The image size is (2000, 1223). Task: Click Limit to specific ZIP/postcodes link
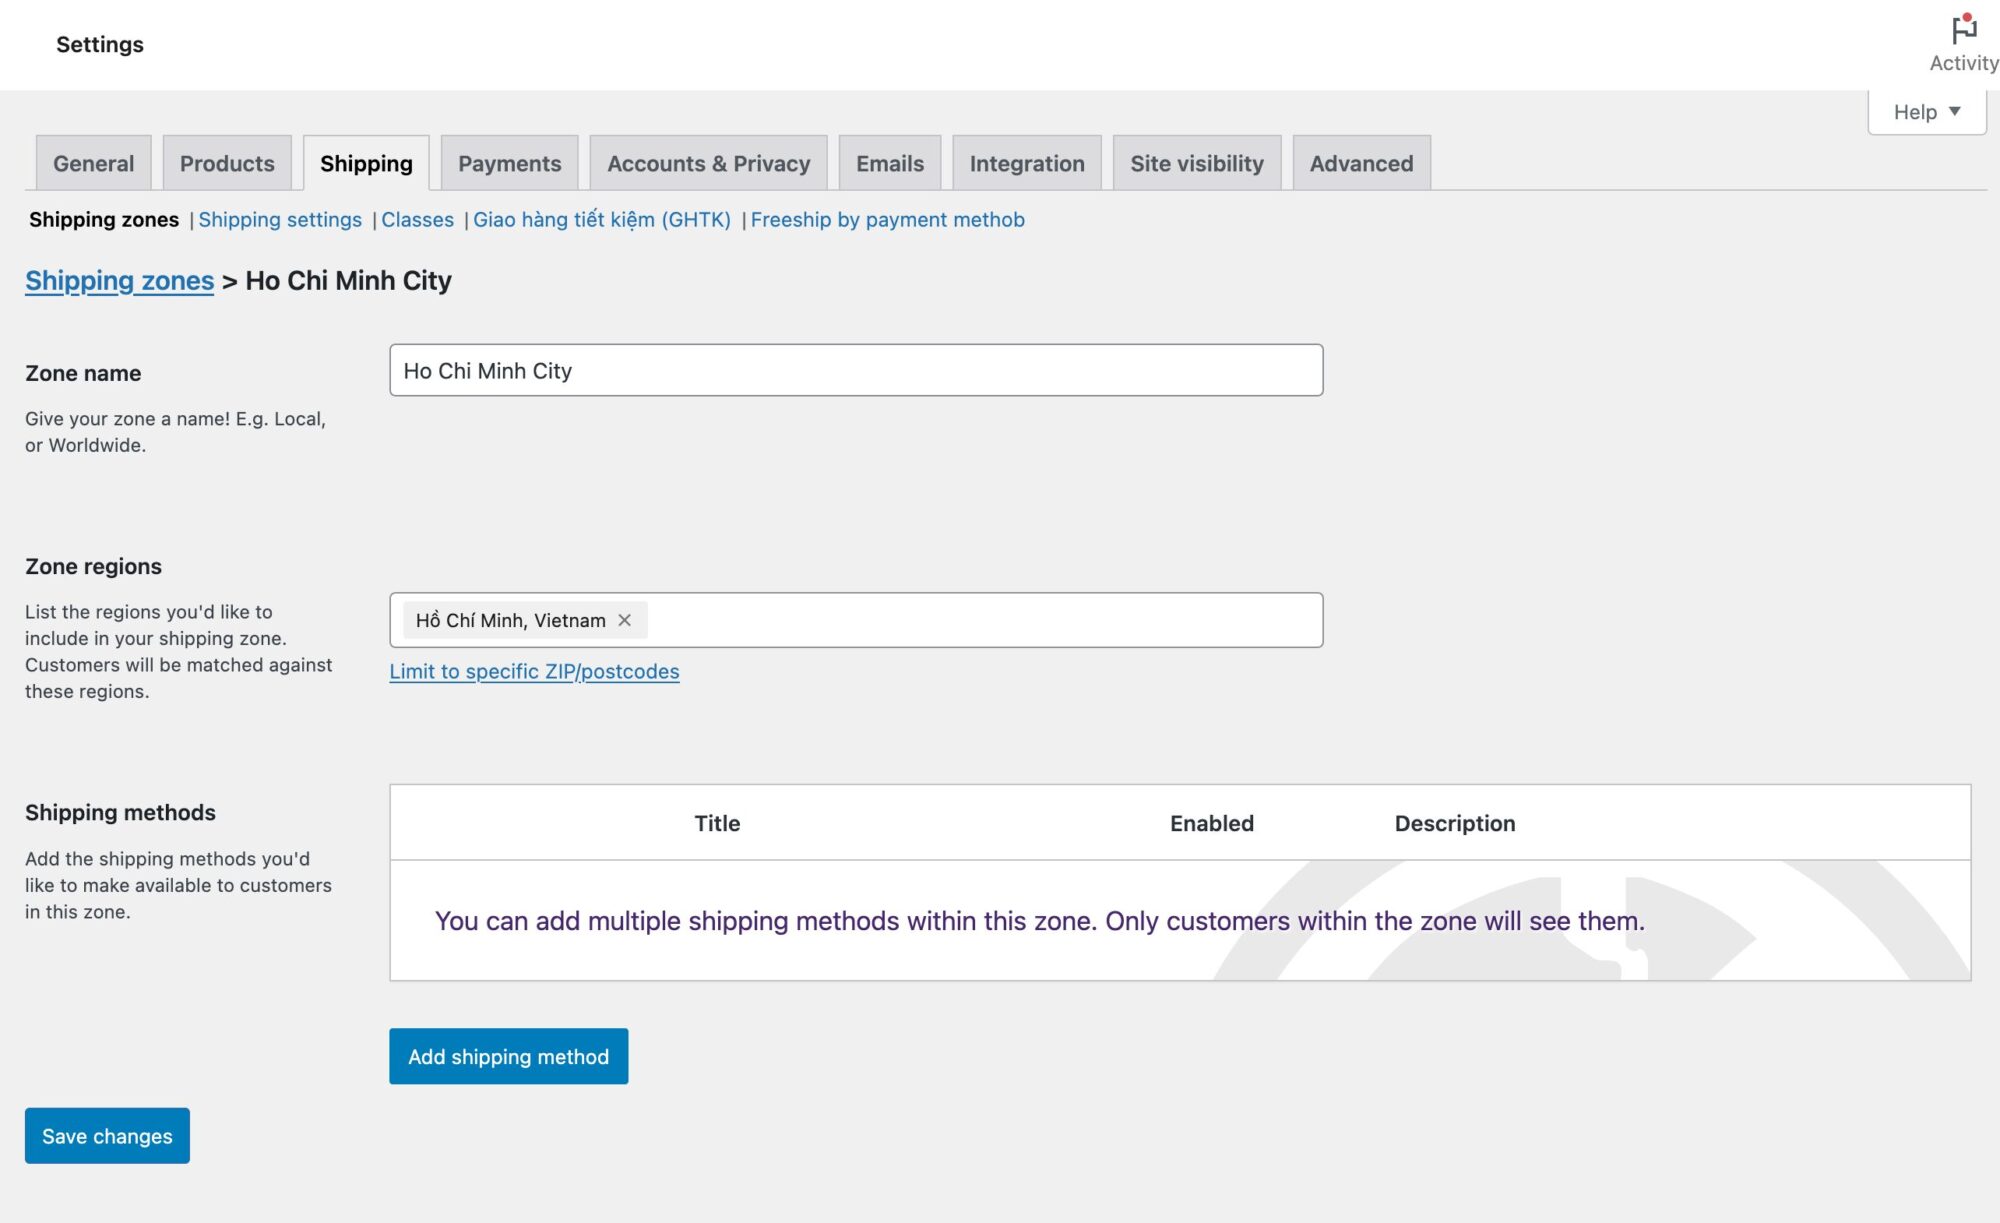click(534, 671)
